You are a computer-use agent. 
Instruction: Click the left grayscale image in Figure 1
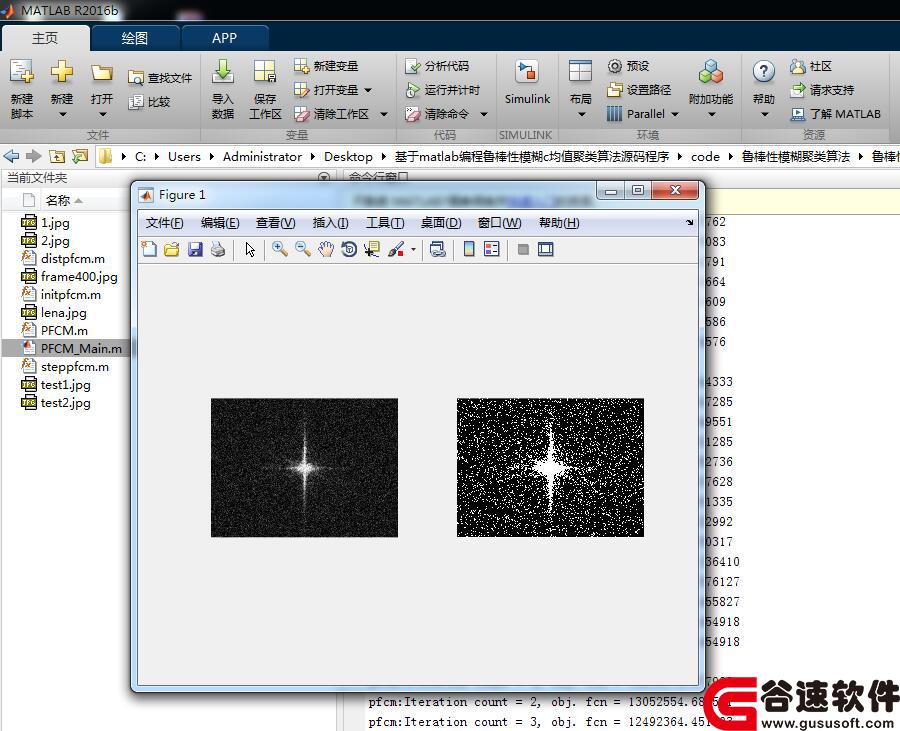[304, 468]
